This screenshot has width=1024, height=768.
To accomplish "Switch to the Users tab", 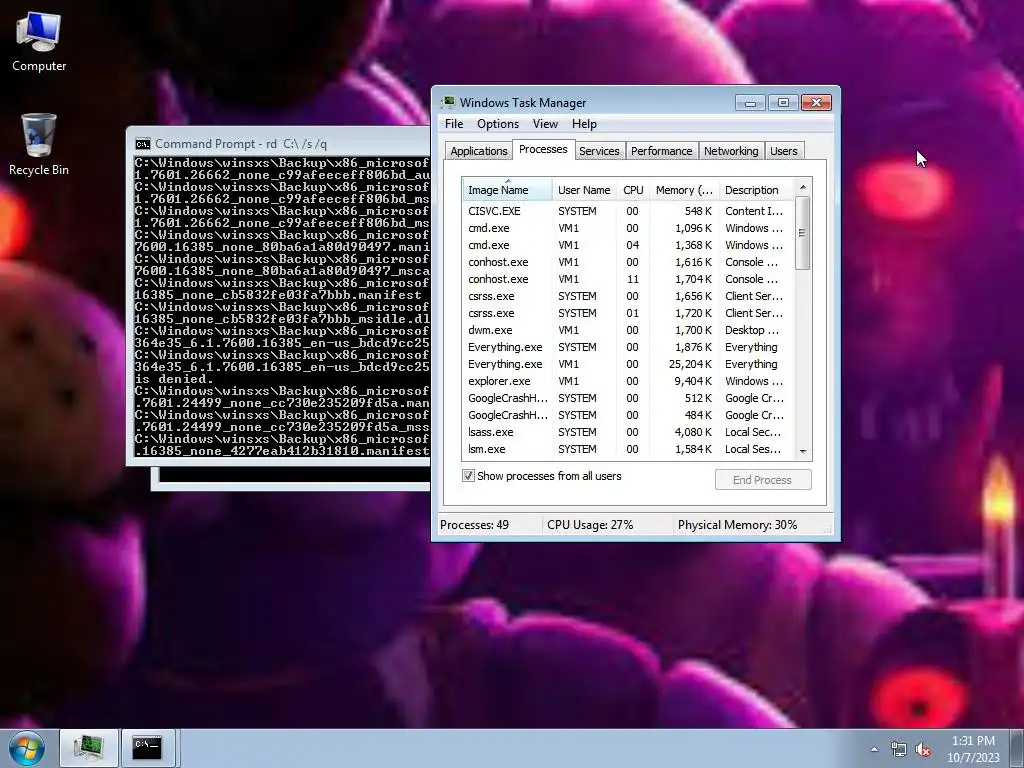I will coord(783,151).
